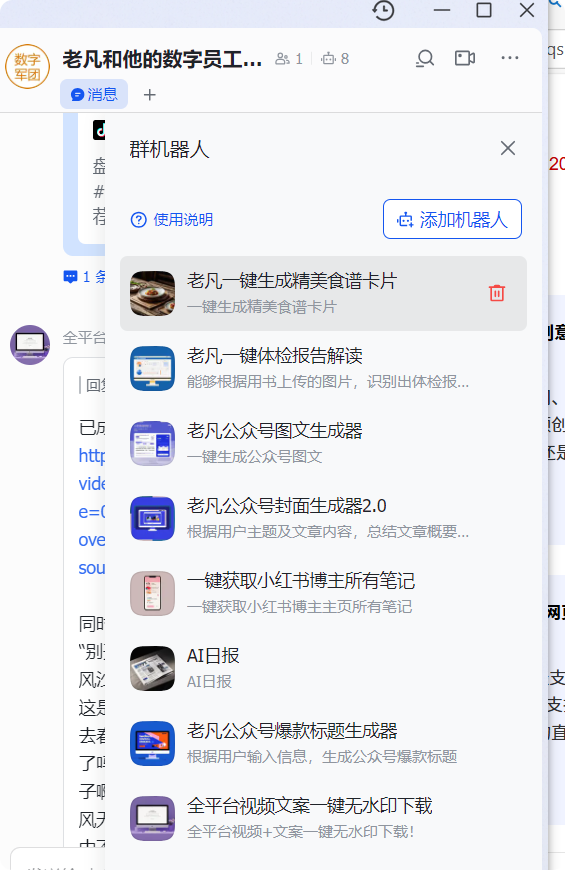Add a new tab with plus button
The width and height of the screenshot is (565, 870).
pos(149,95)
